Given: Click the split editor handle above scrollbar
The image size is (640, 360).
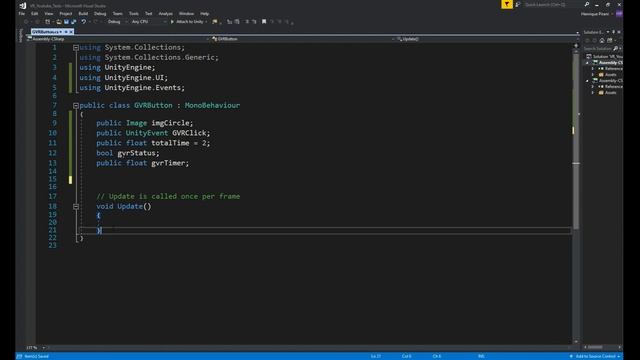Looking at the screenshot, I should [x=576, y=46].
